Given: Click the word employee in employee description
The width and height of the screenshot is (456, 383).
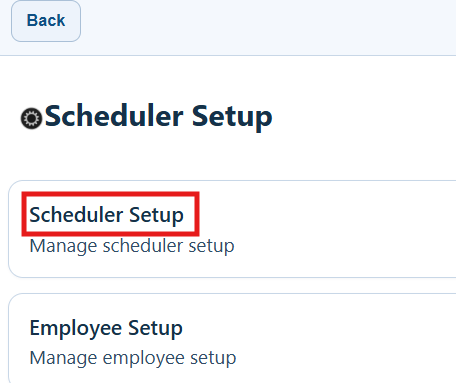Looking at the screenshot, I should coord(143,359).
